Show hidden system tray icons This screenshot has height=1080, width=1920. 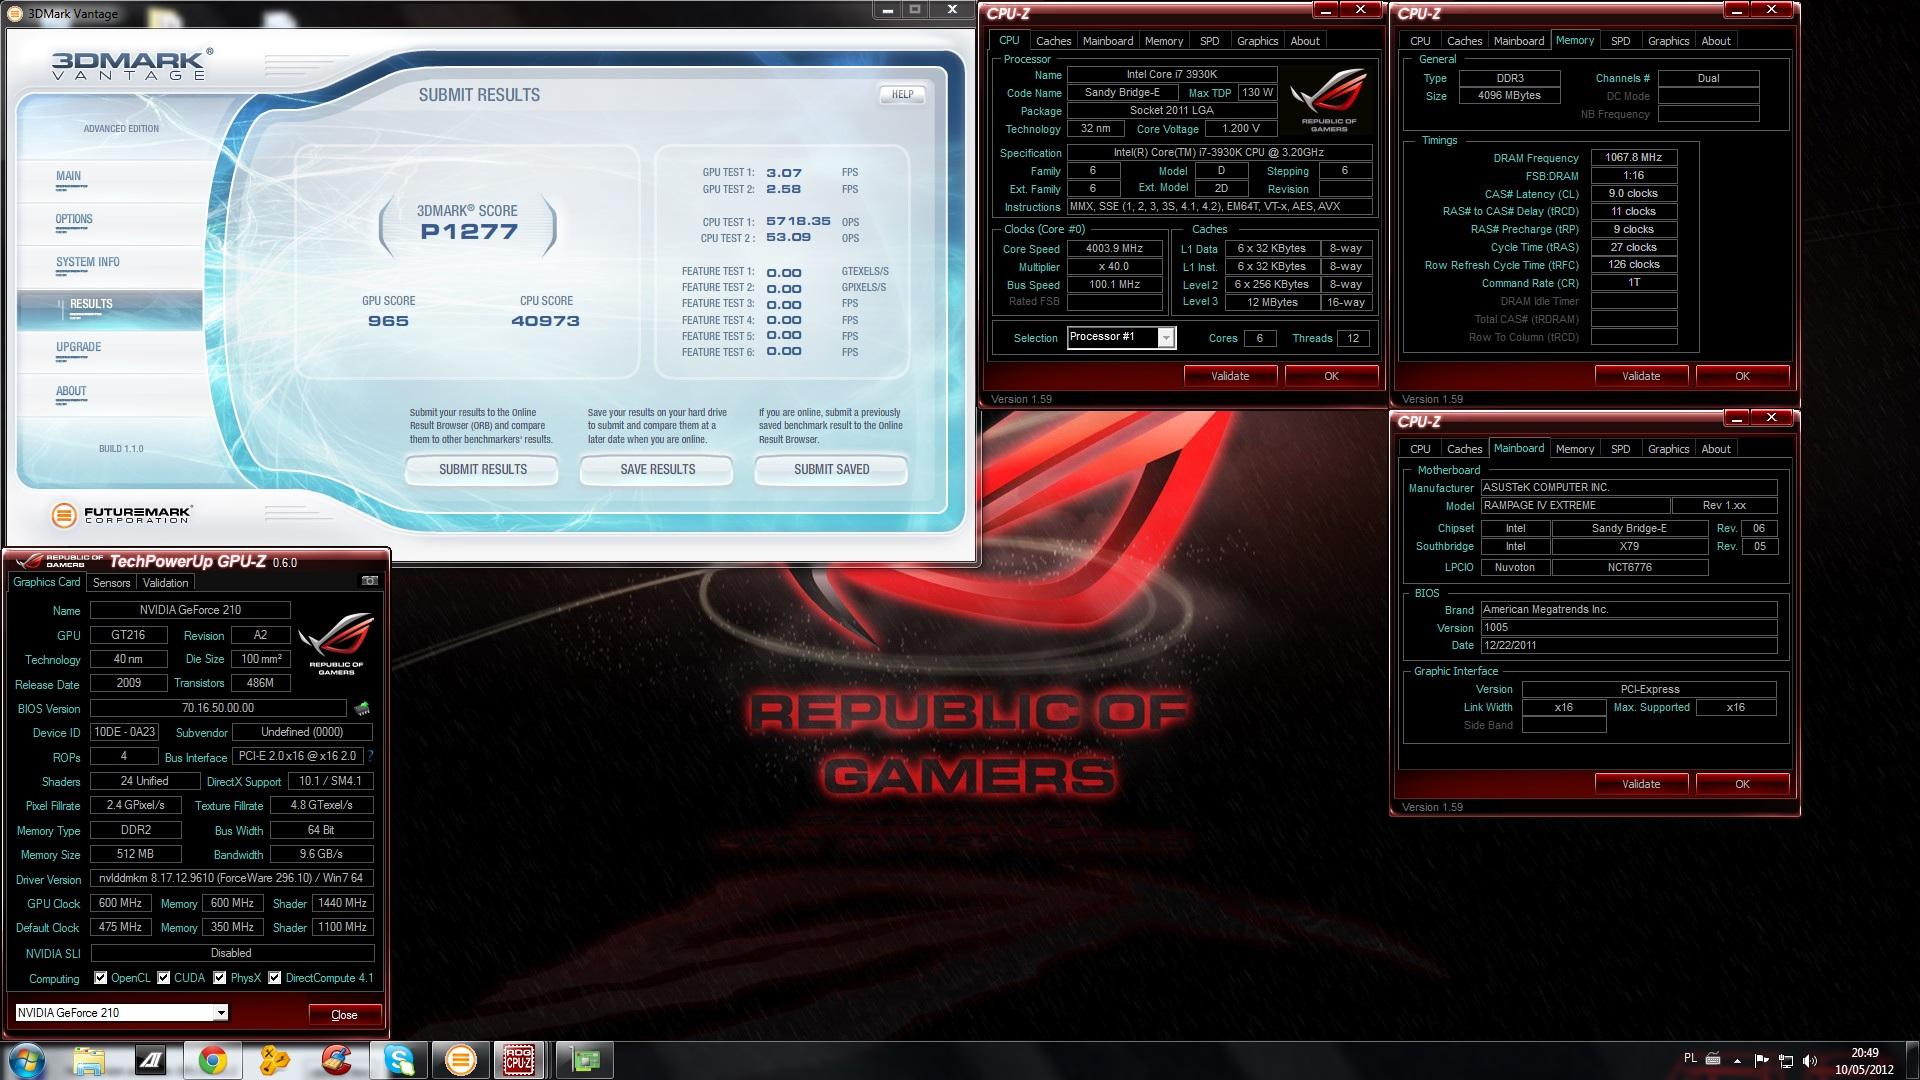[1737, 1060]
